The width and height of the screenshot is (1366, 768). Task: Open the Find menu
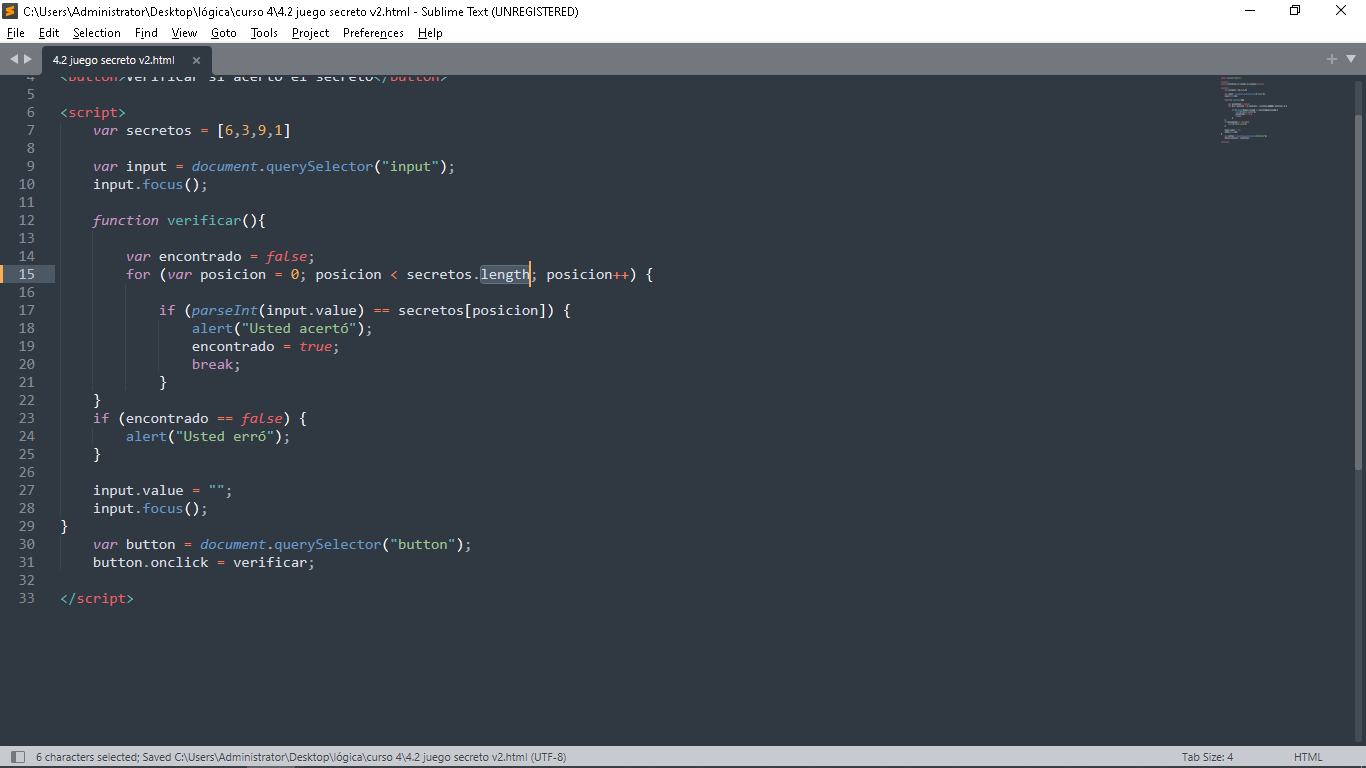pyautogui.click(x=147, y=33)
